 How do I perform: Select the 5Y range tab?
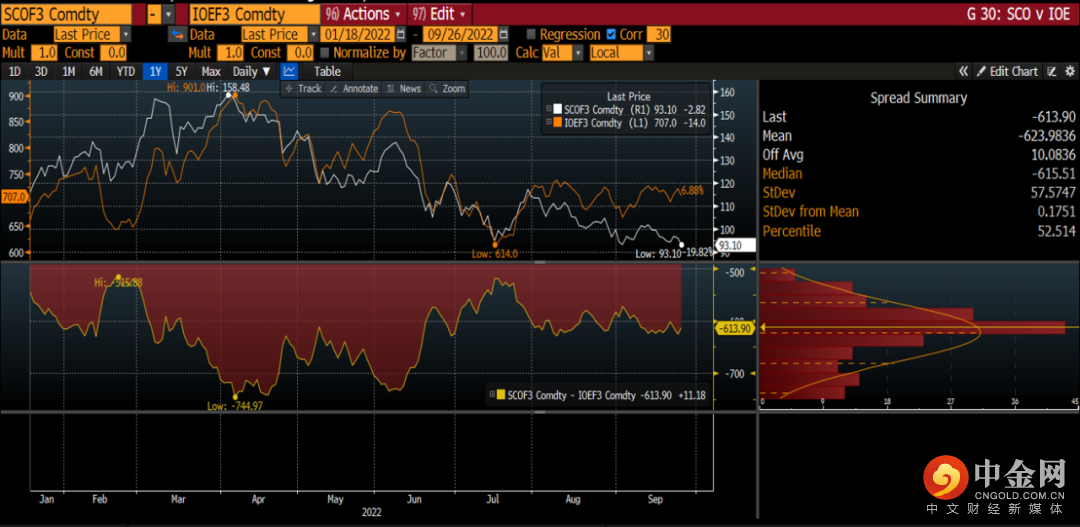pos(181,71)
